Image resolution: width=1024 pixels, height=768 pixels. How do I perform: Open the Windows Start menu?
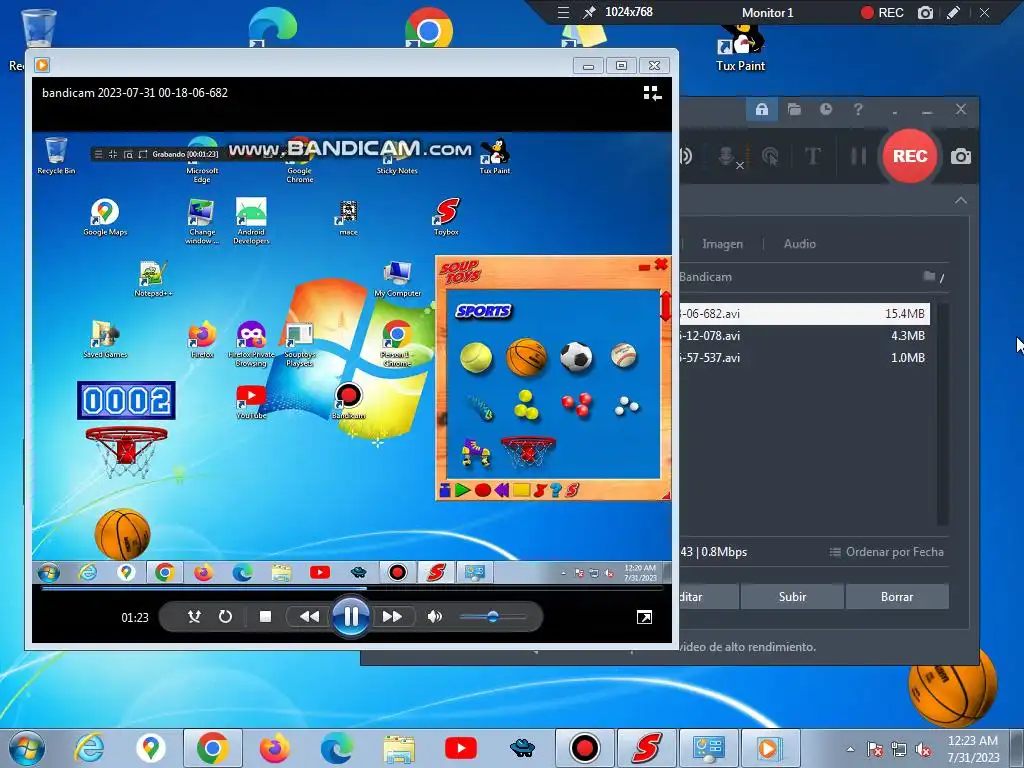coord(27,748)
